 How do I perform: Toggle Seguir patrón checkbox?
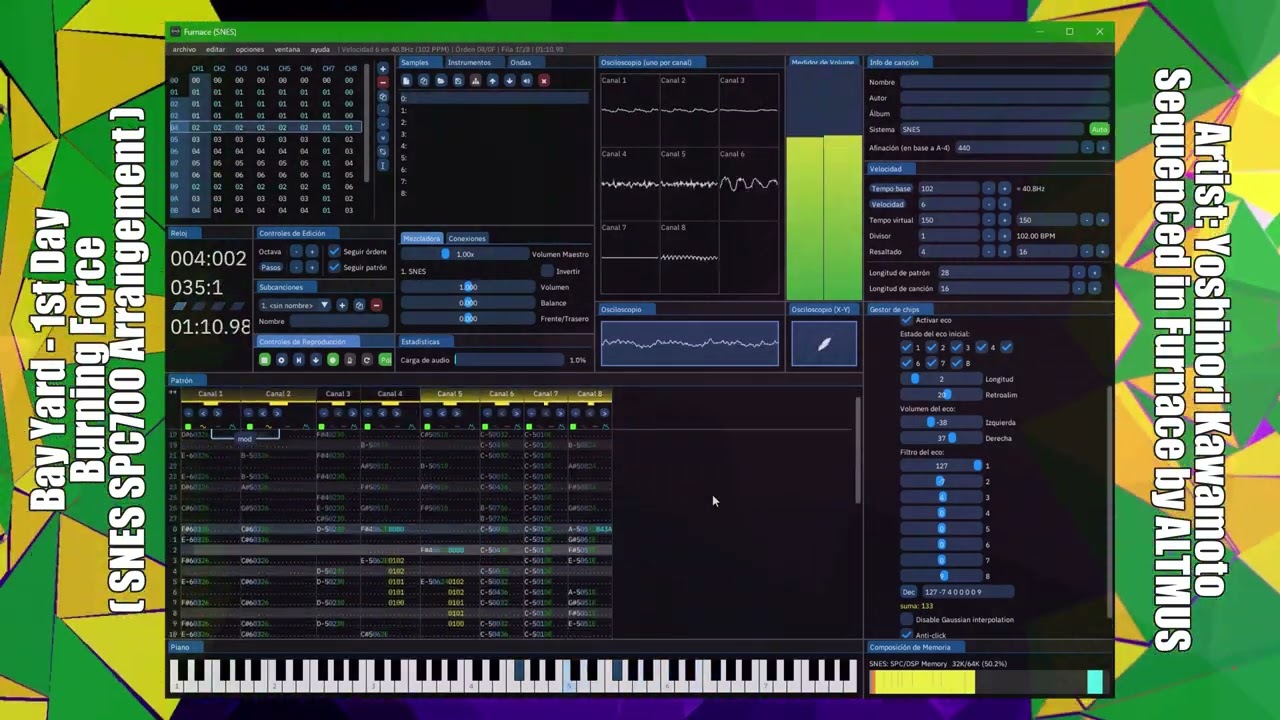click(335, 267)
